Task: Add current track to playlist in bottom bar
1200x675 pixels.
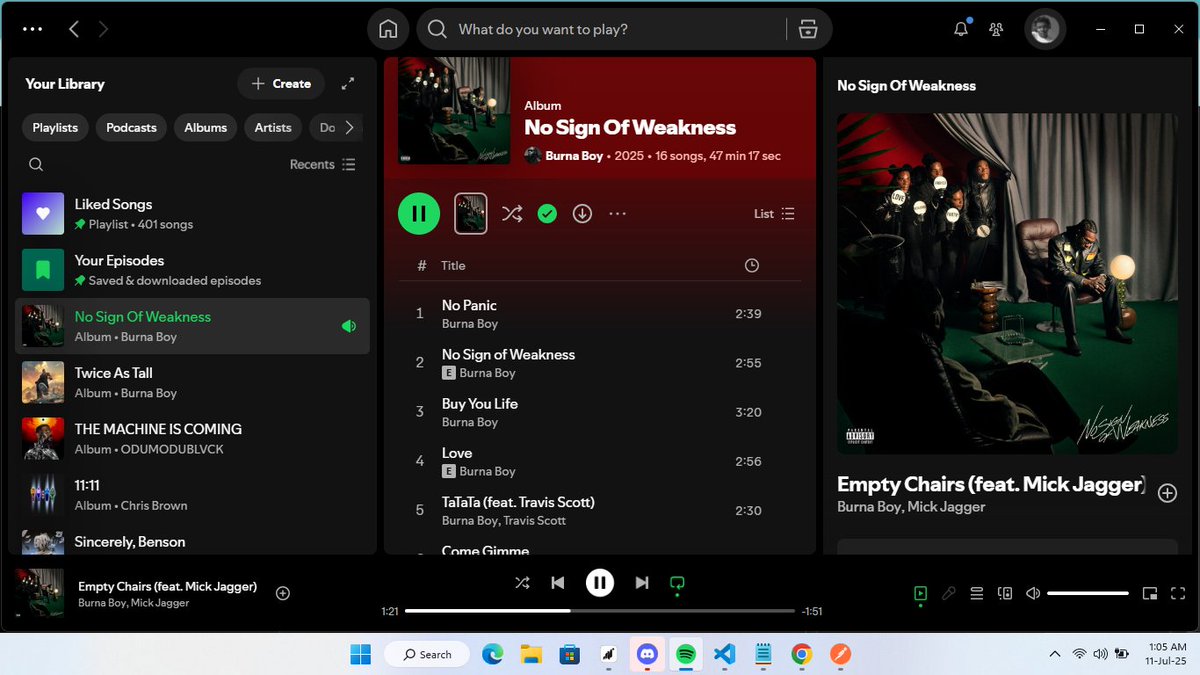Action: tap(283, 593)
